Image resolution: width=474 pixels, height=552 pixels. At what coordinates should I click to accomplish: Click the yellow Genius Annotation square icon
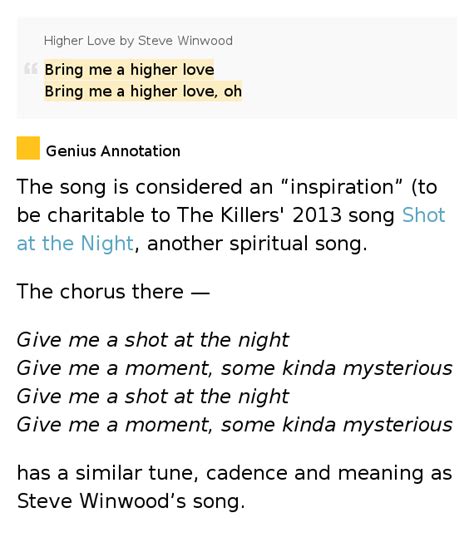coord(28,148)
